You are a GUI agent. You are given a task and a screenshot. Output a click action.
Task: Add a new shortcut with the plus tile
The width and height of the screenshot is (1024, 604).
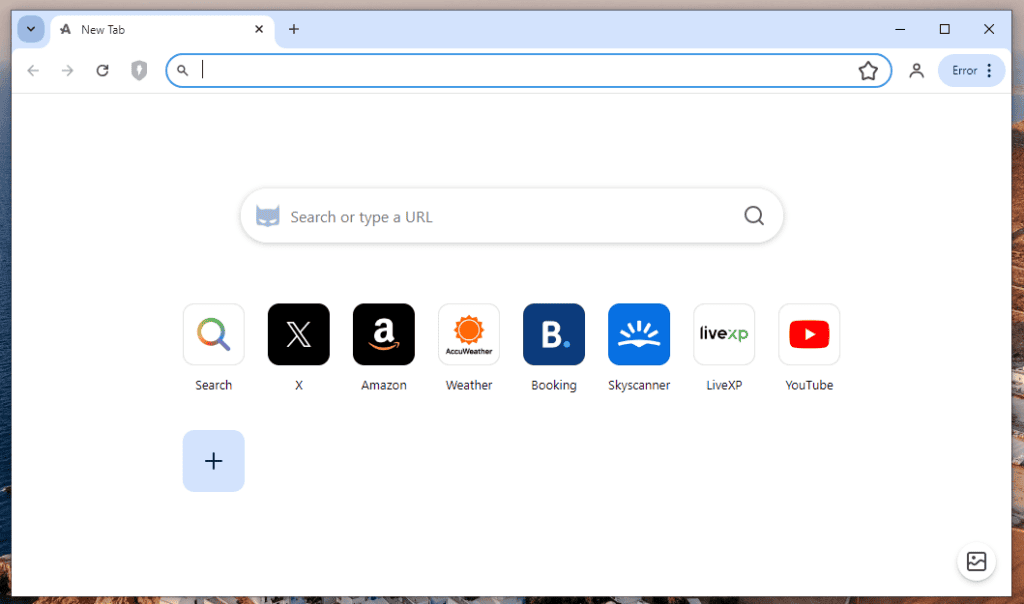point(213,461)
